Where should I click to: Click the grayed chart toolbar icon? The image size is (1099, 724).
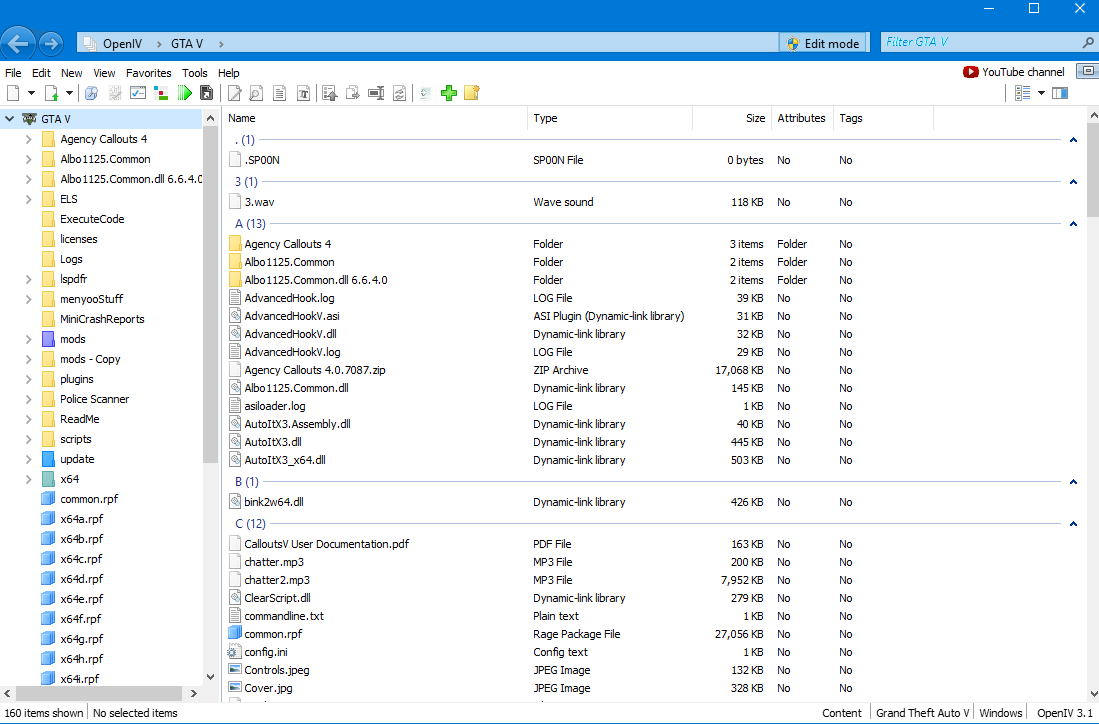pyautogui.click(x=115, y=93)
